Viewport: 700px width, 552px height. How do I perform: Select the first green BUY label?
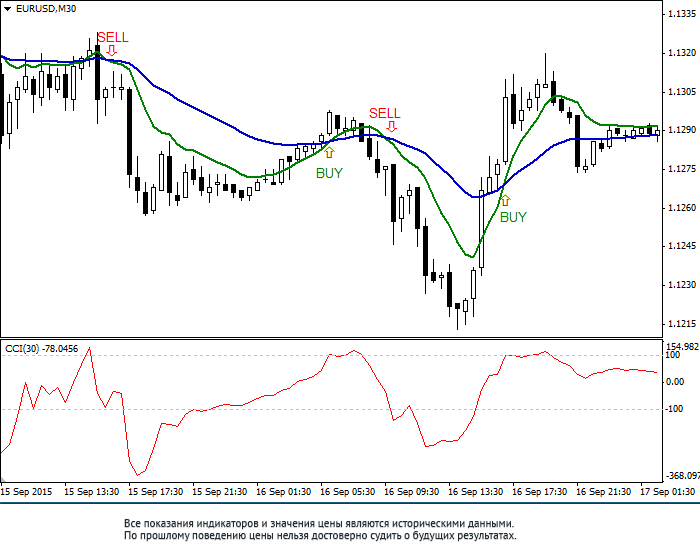click(x=329, y=173)
